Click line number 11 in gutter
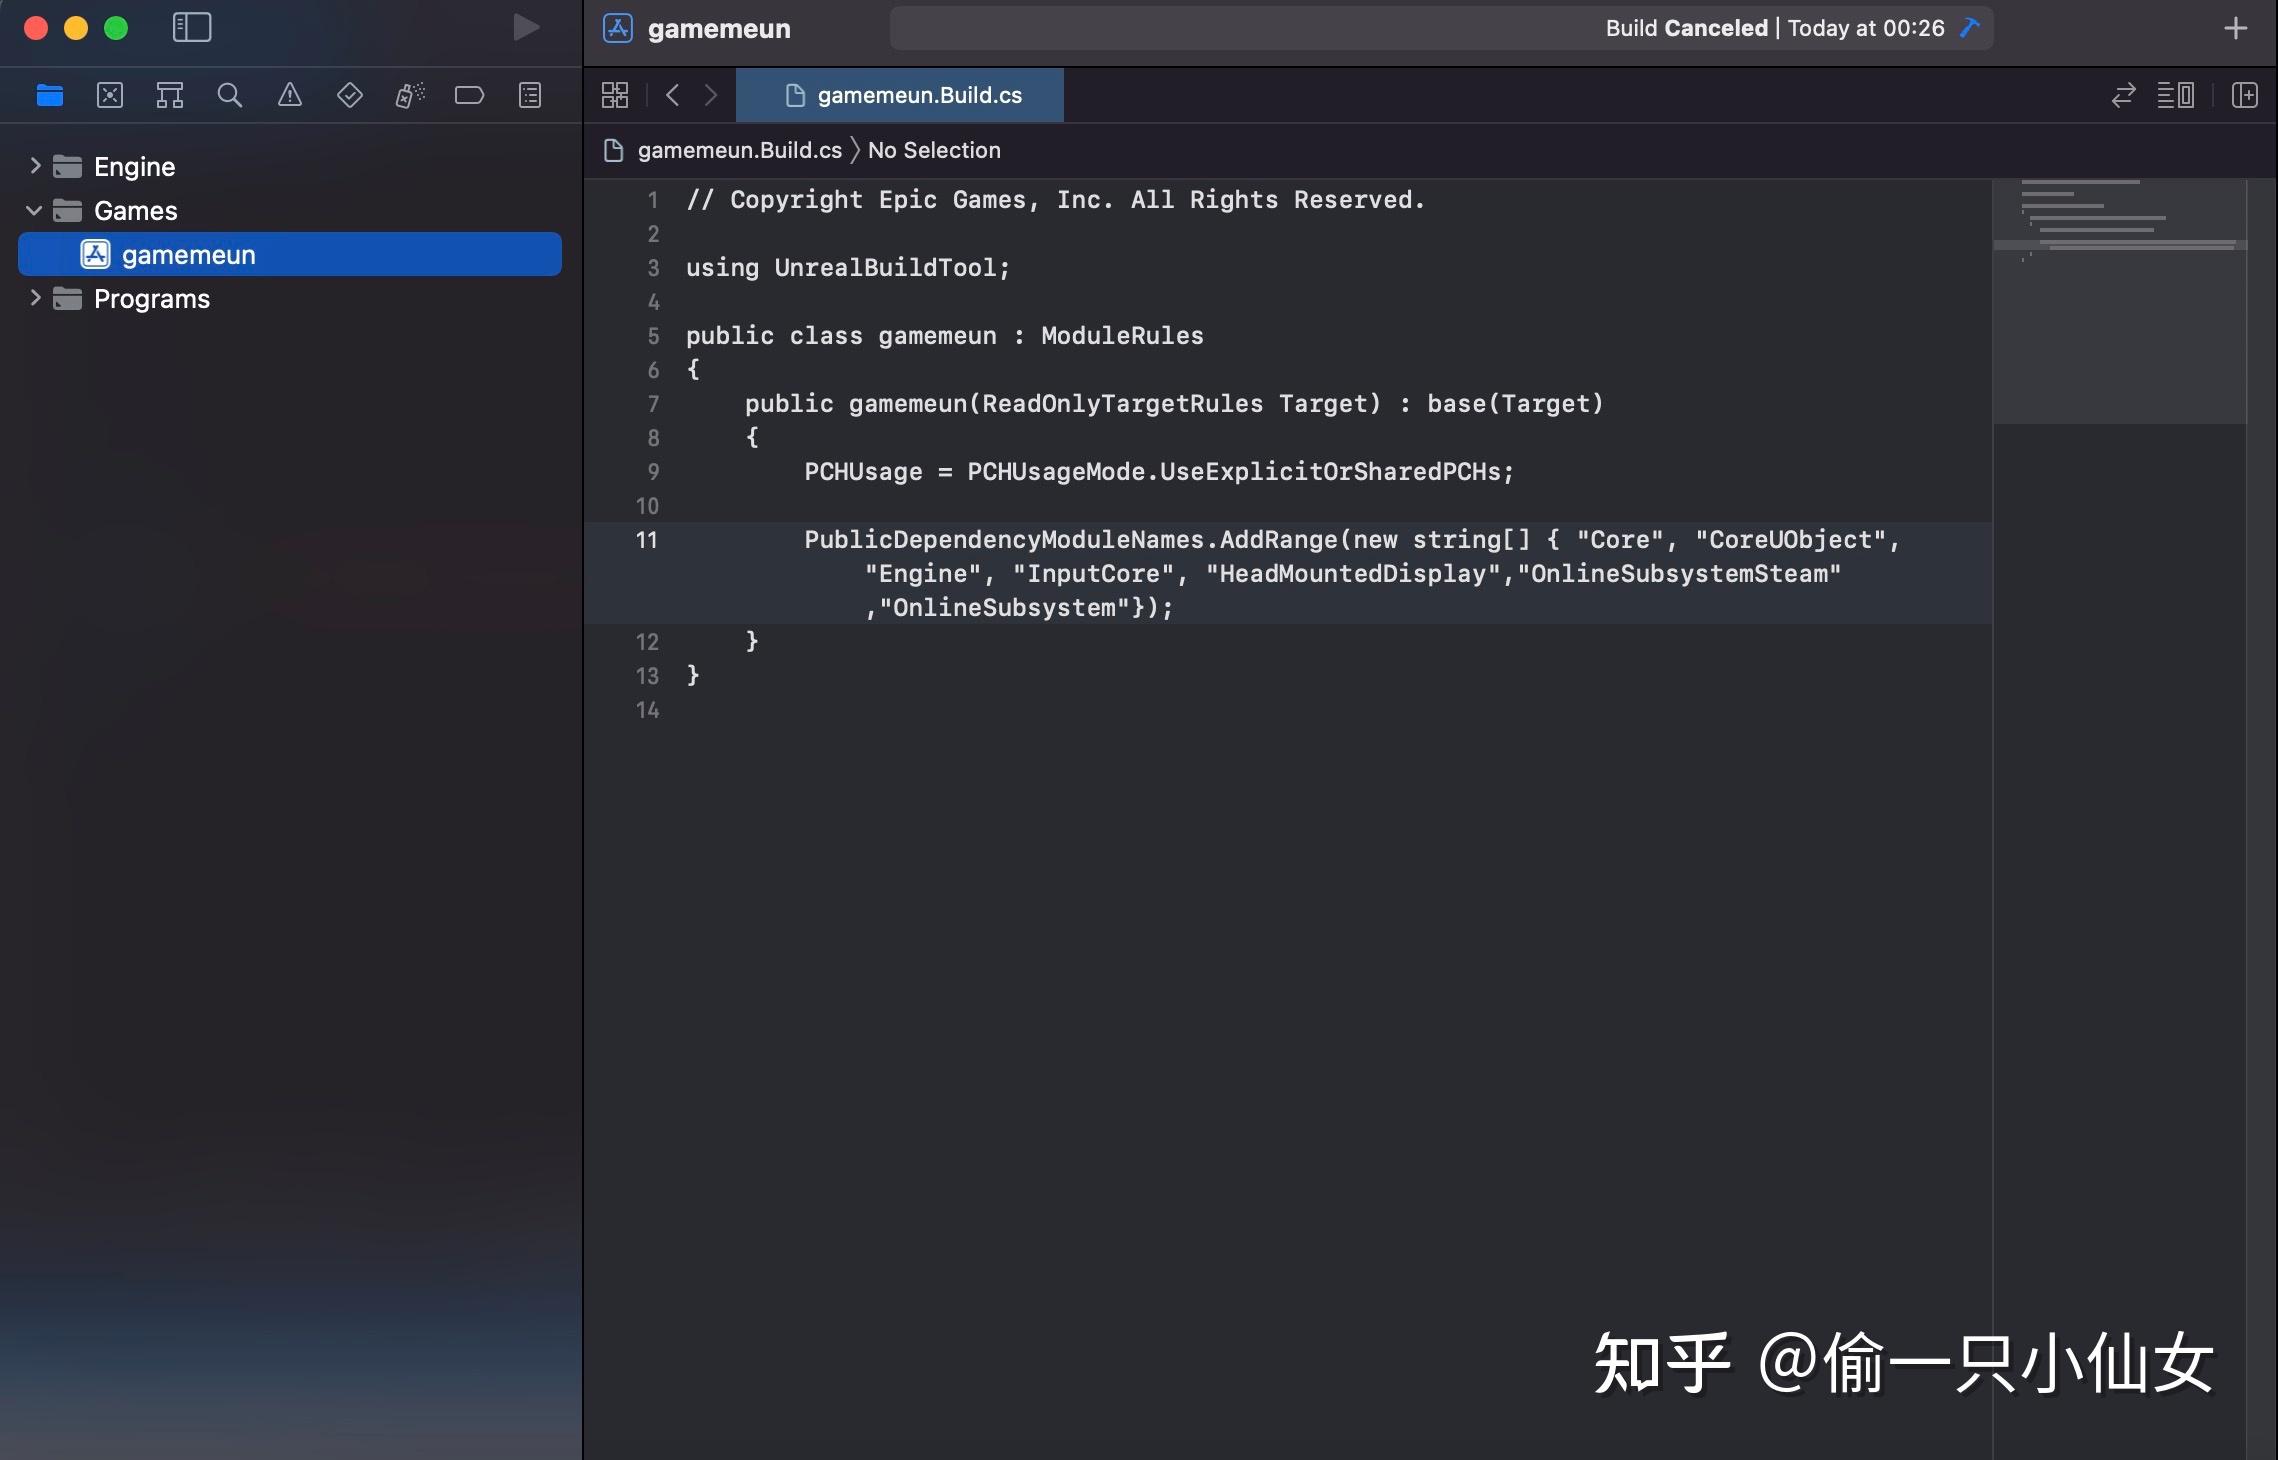This screenshot has width=2278, height=1460. 647,540
